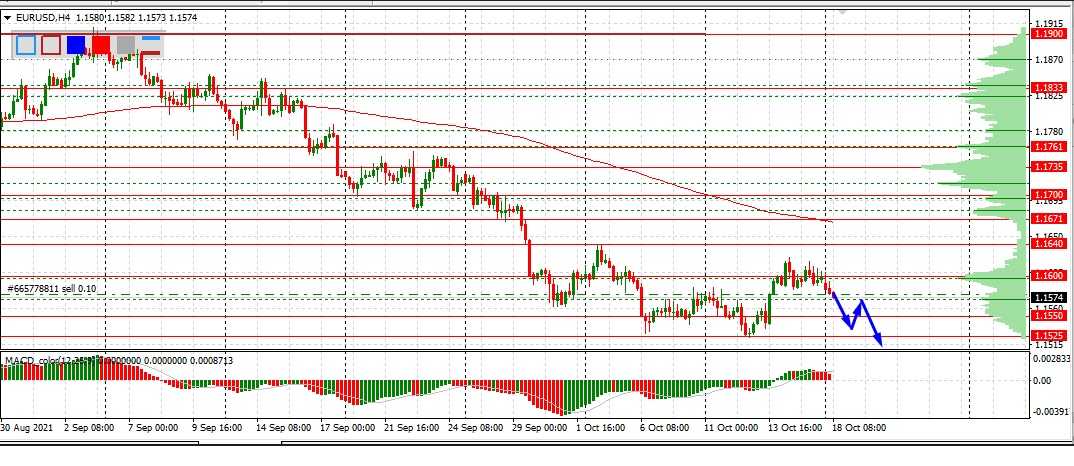Click the dark red outlined rectangle icon
The image size is (1074, 466).
pos(51,45)
